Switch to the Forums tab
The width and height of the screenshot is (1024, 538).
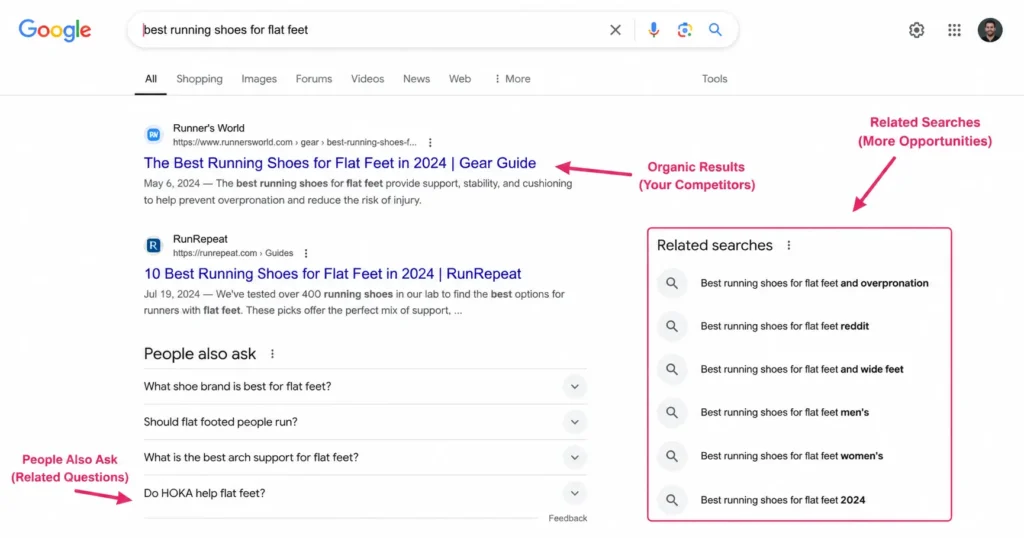pyautogui.click(x=314, y=79)
